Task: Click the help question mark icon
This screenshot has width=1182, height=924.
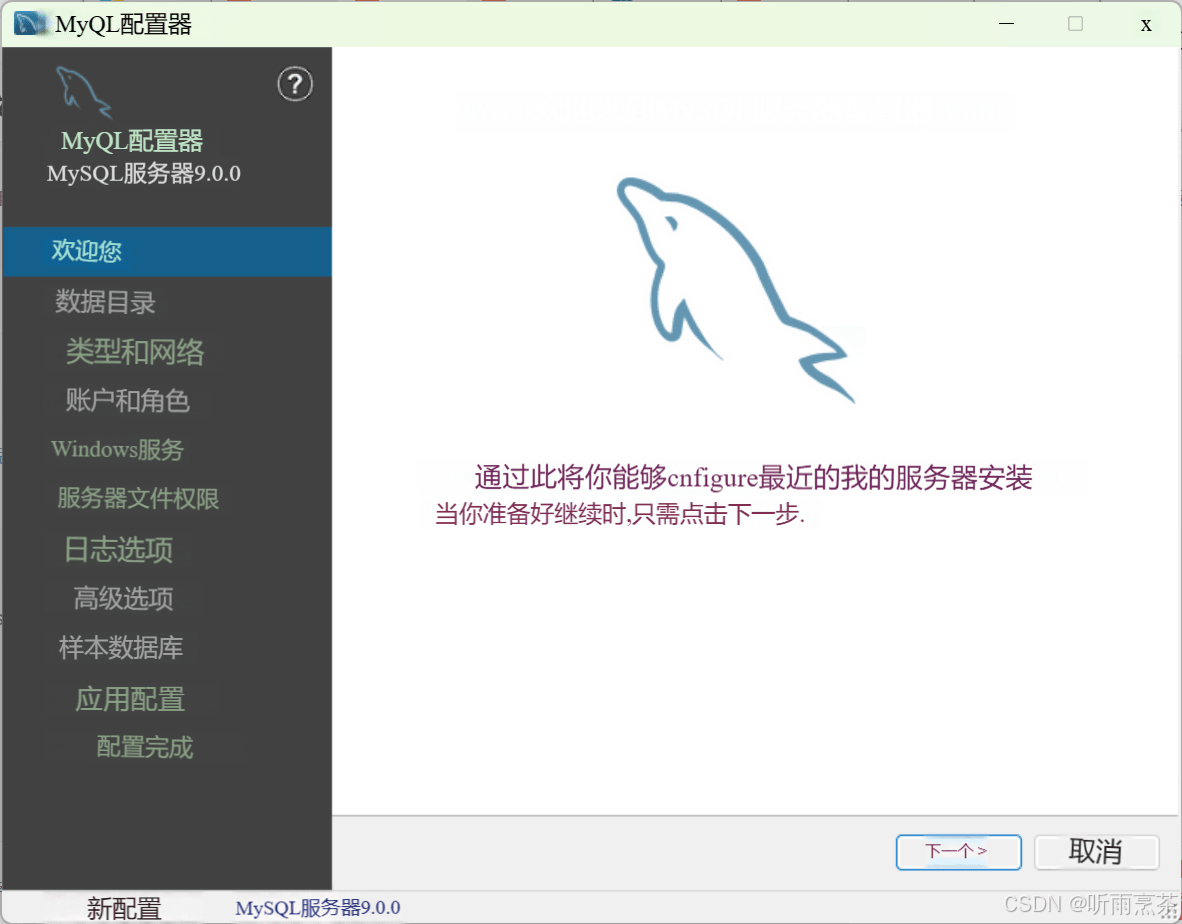Action: 295,84
